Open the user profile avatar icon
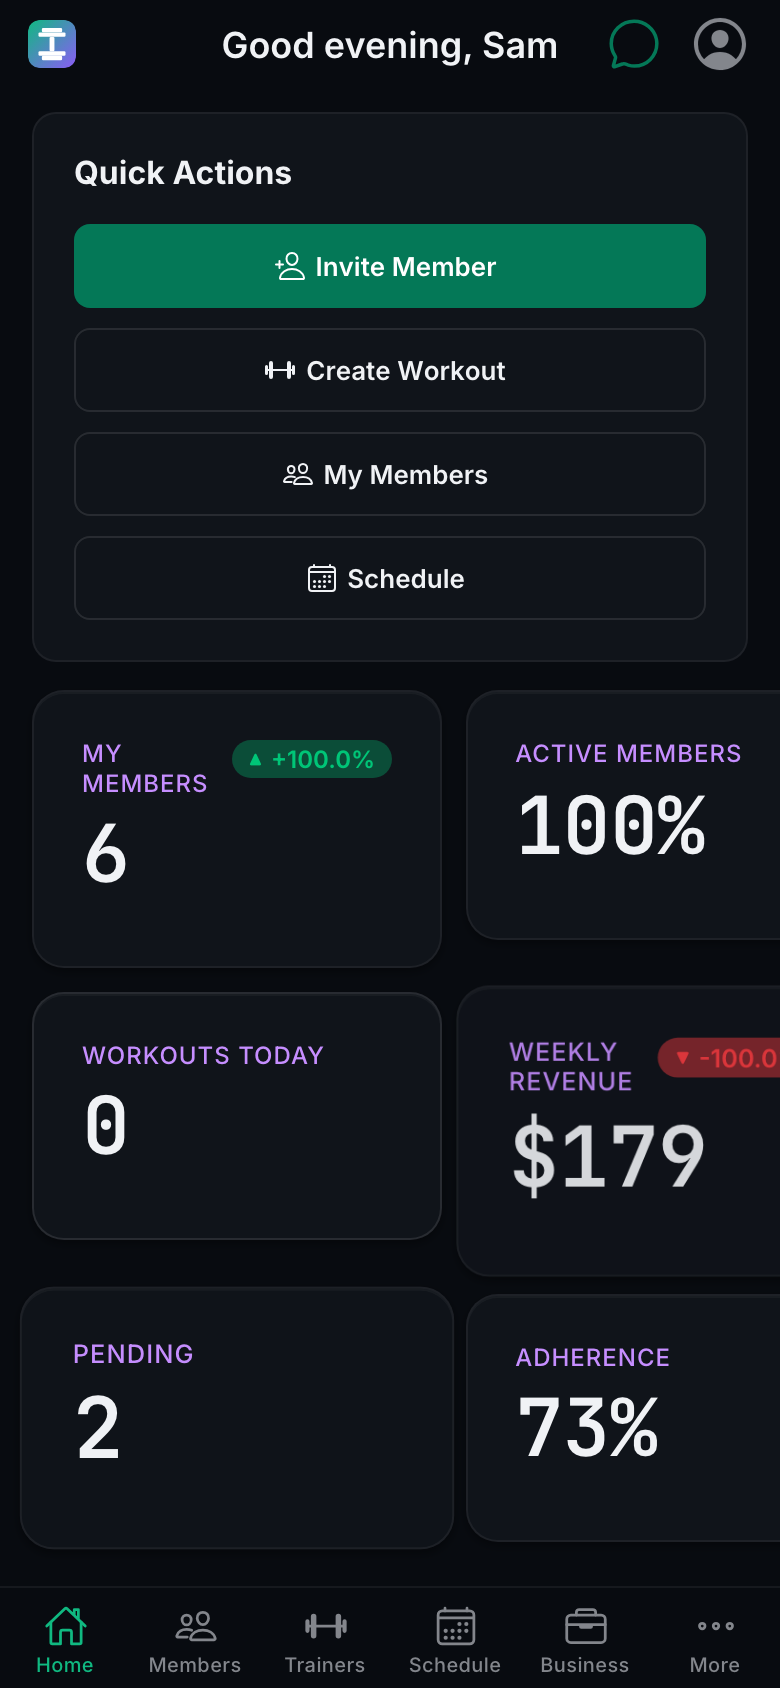The image size is (780, 1688). point(720,45)
